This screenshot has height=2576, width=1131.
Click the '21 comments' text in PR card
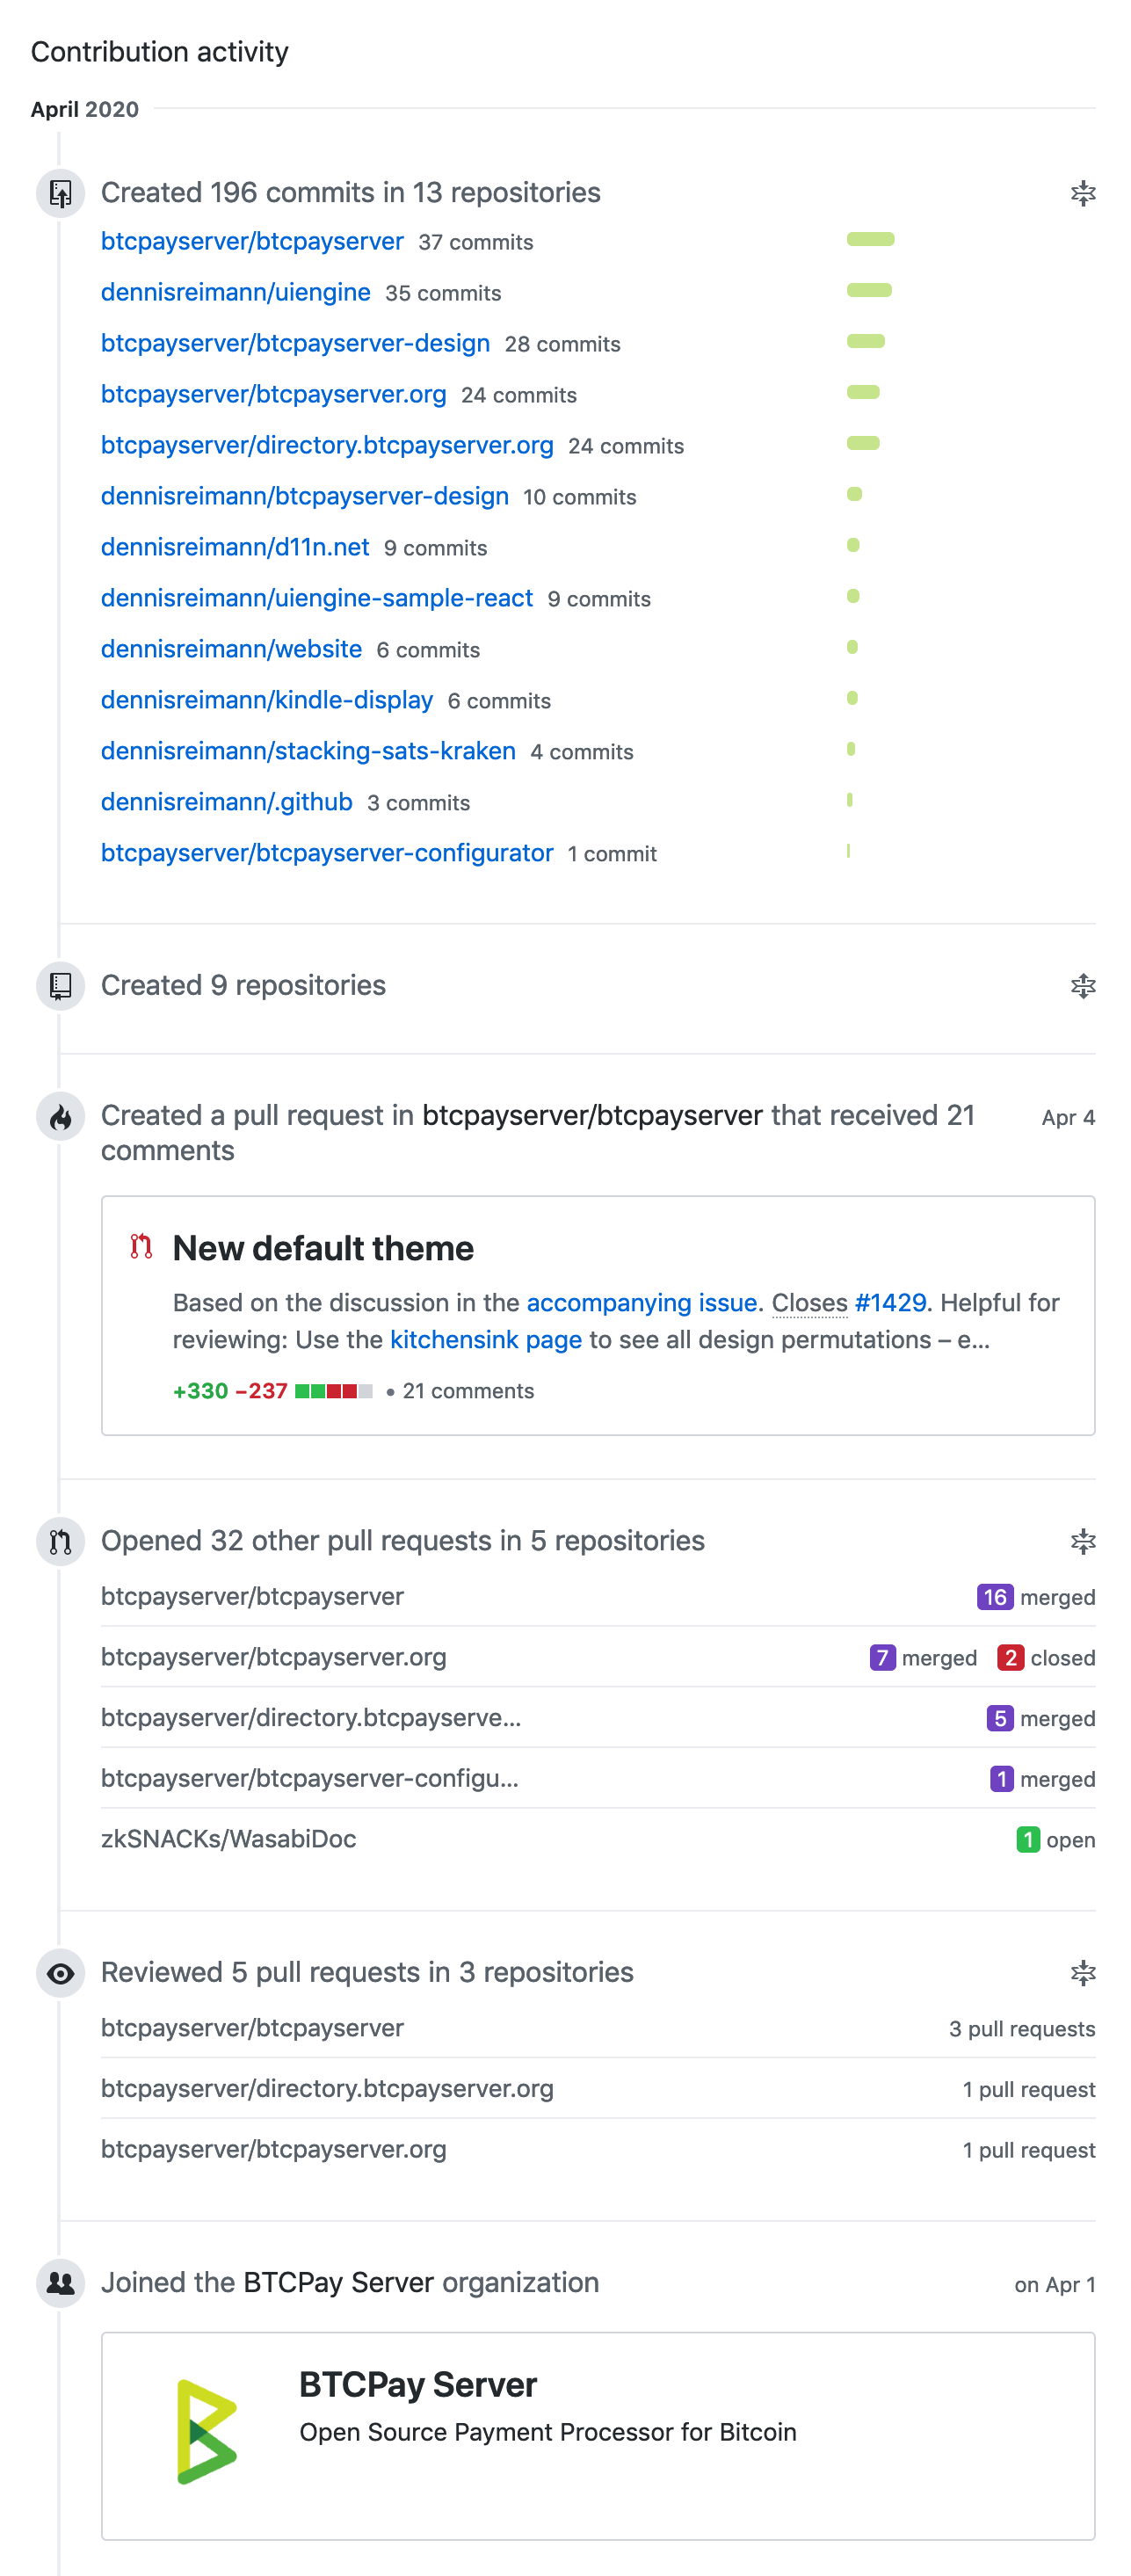pyautogui.click(x=468, y=1391)
